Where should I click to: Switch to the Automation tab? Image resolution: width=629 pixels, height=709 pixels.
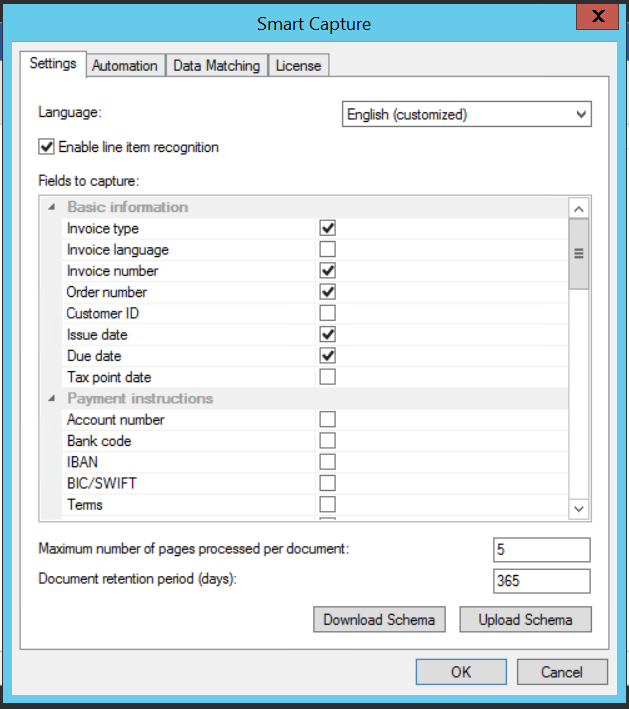click(125, 66)
